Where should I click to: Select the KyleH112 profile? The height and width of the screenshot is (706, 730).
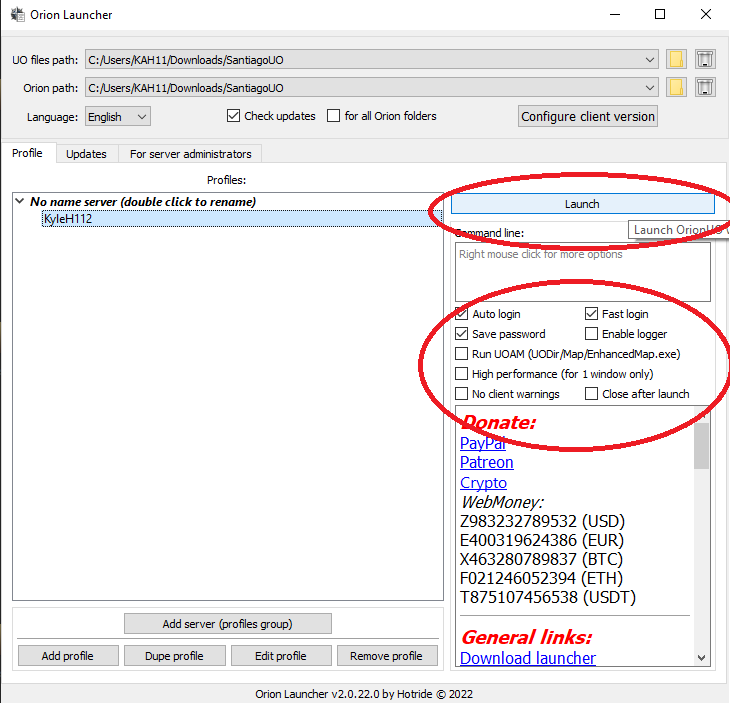tap(68, 219)
